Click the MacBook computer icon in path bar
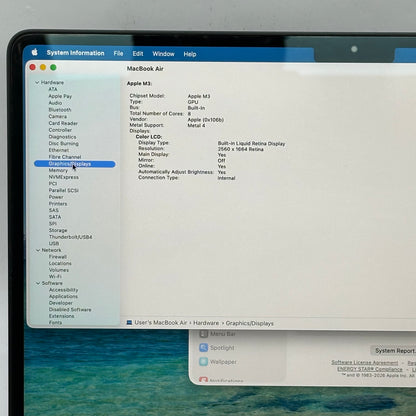 pos(129,322)
